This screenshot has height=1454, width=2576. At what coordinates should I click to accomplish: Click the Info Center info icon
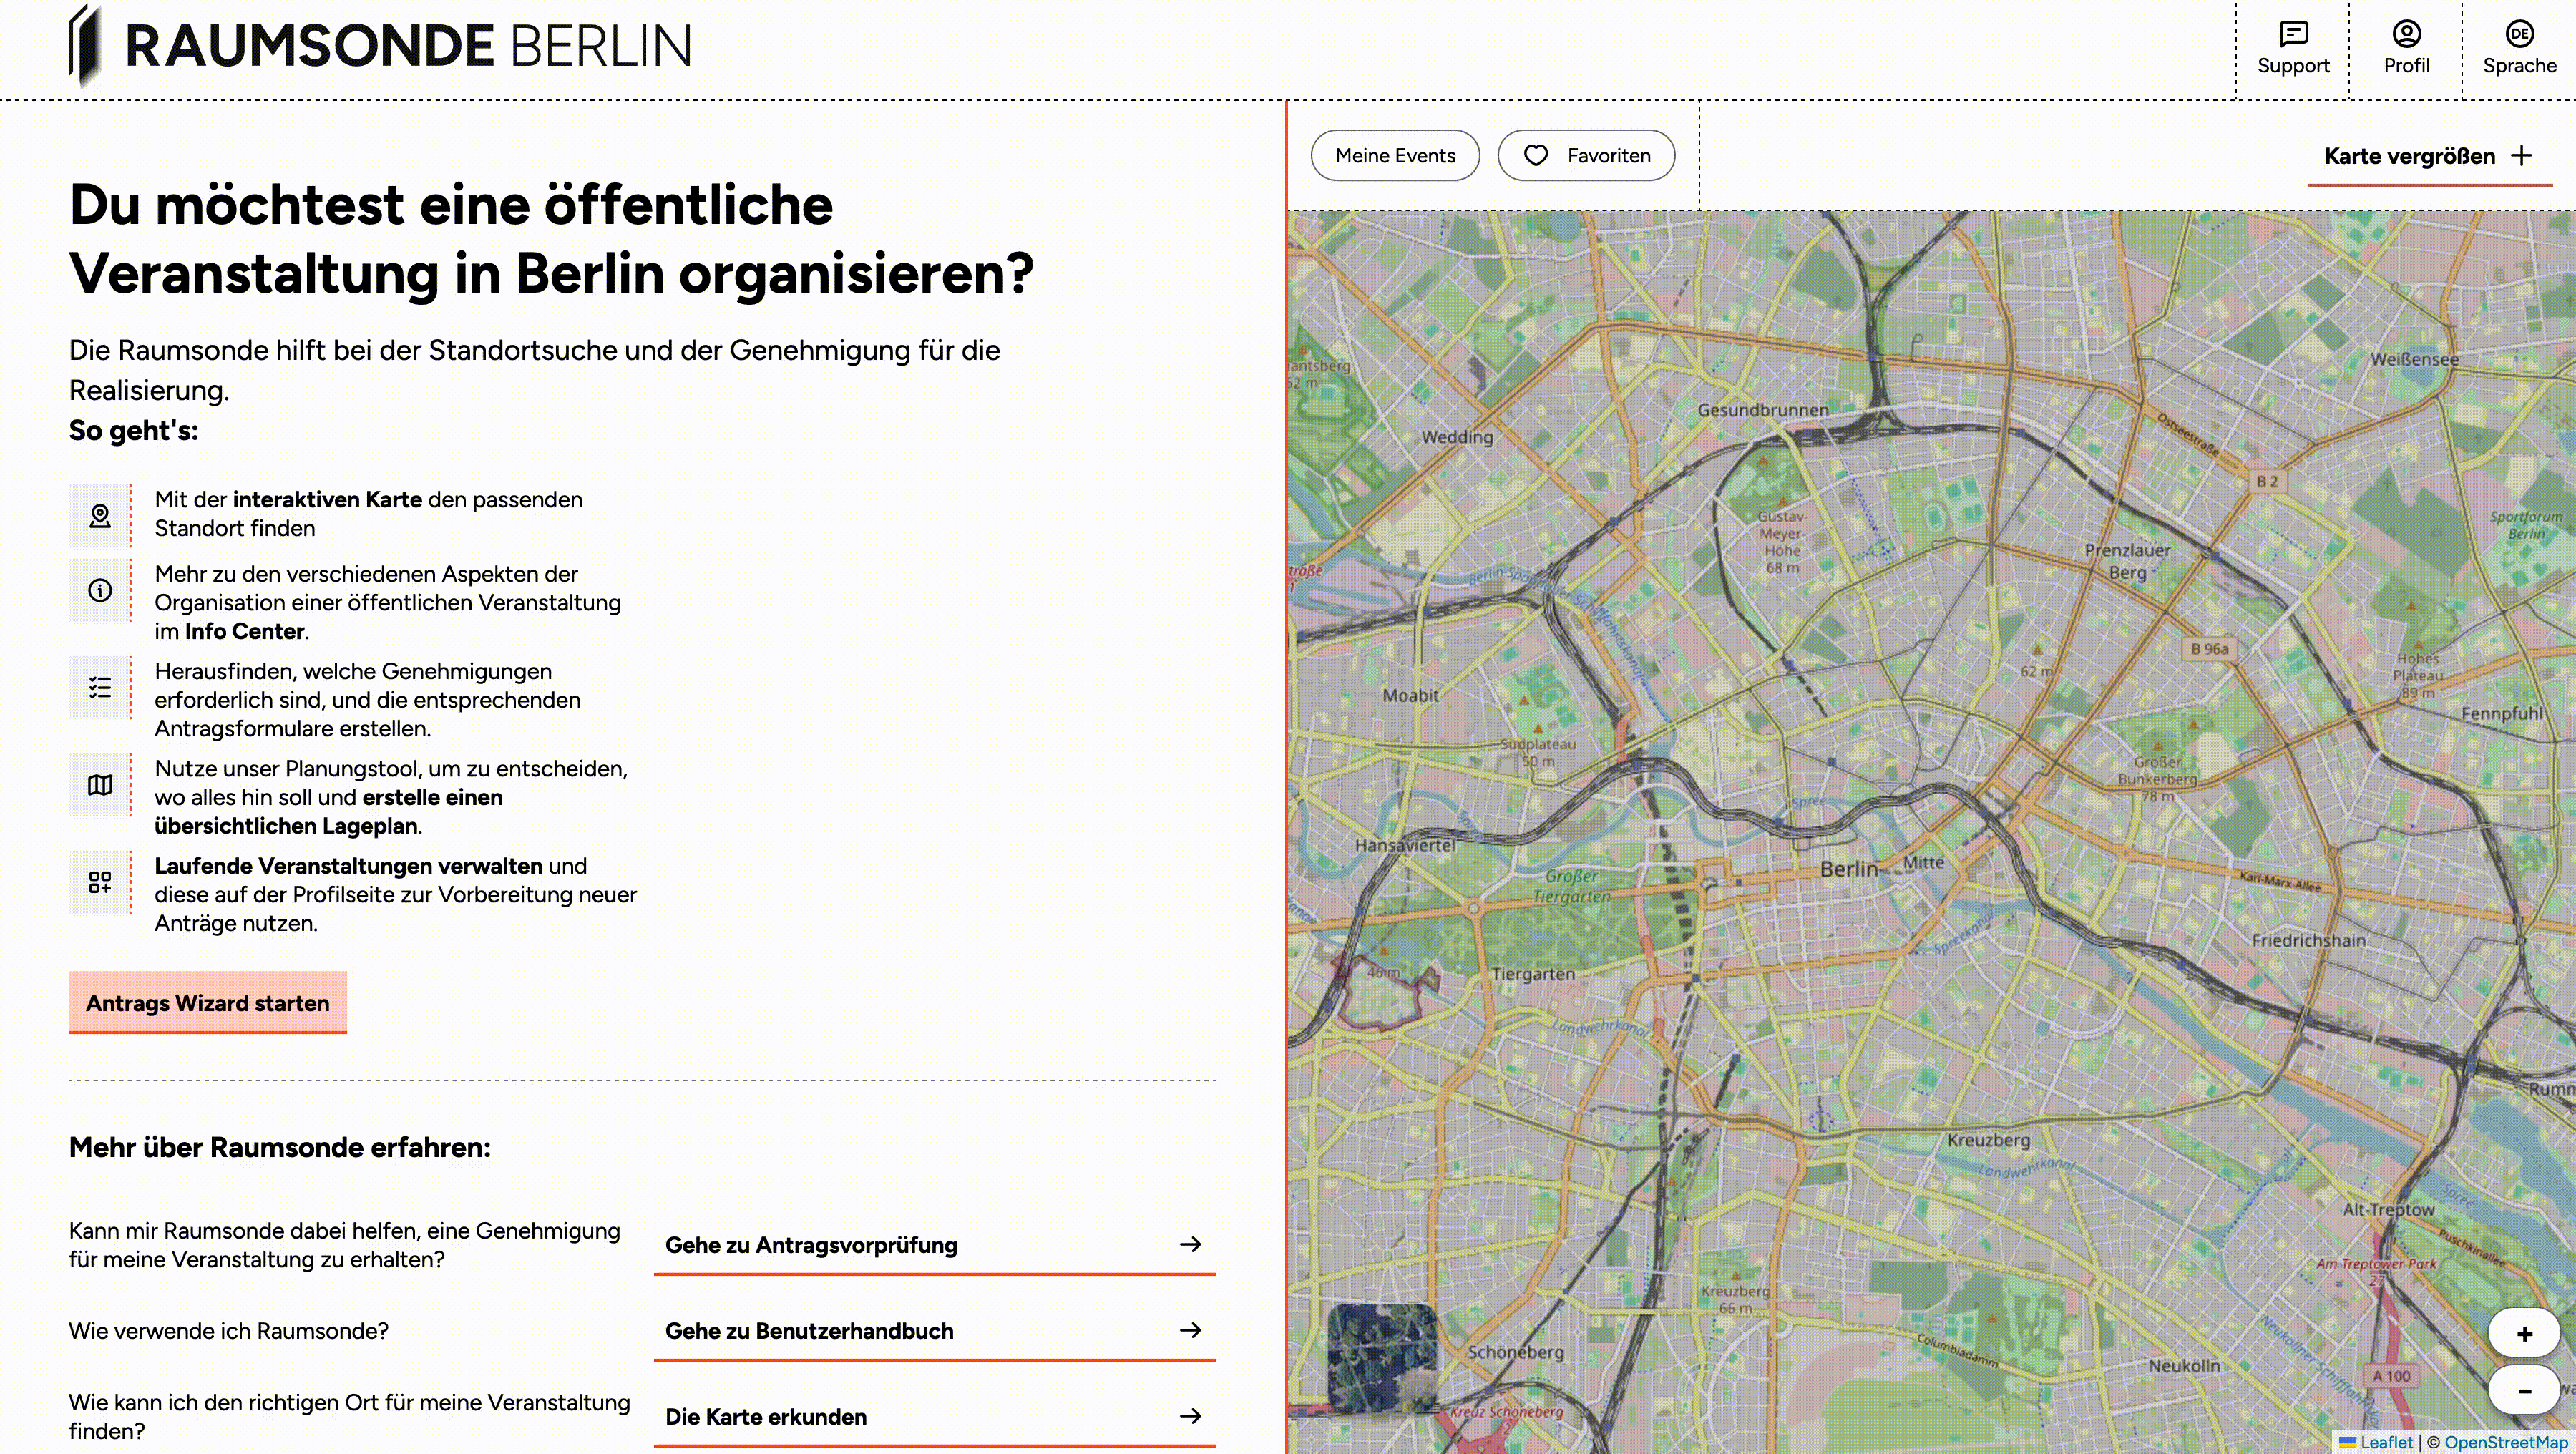(x=100, y=590)
